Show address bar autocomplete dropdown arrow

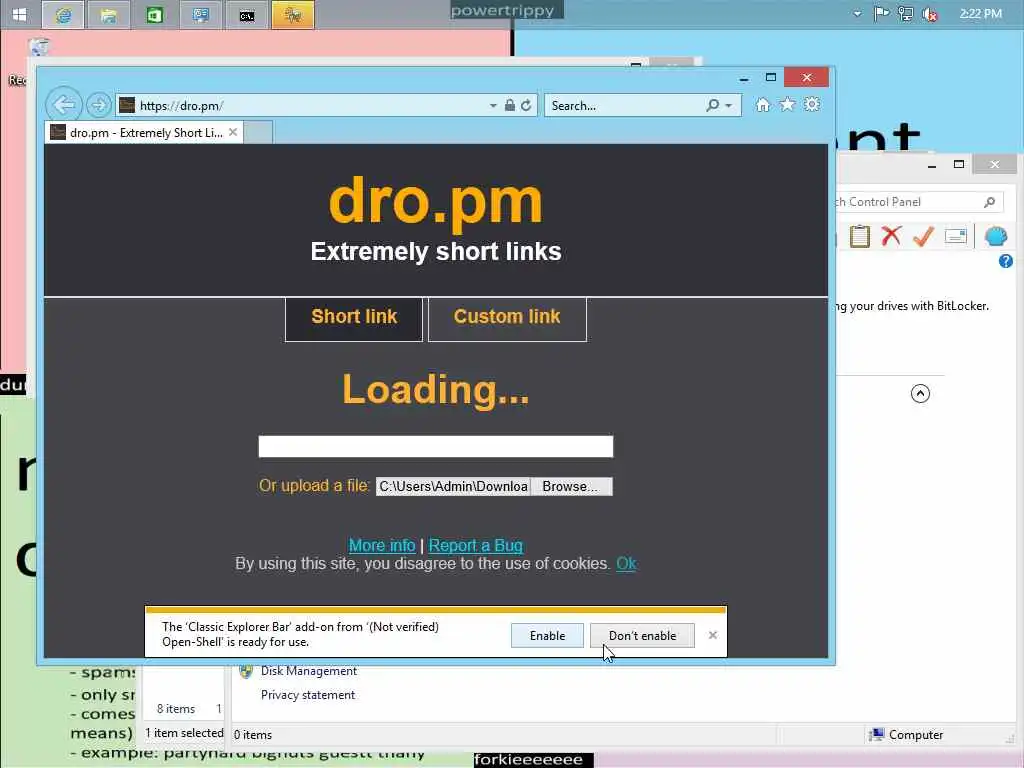coord(493,106)
